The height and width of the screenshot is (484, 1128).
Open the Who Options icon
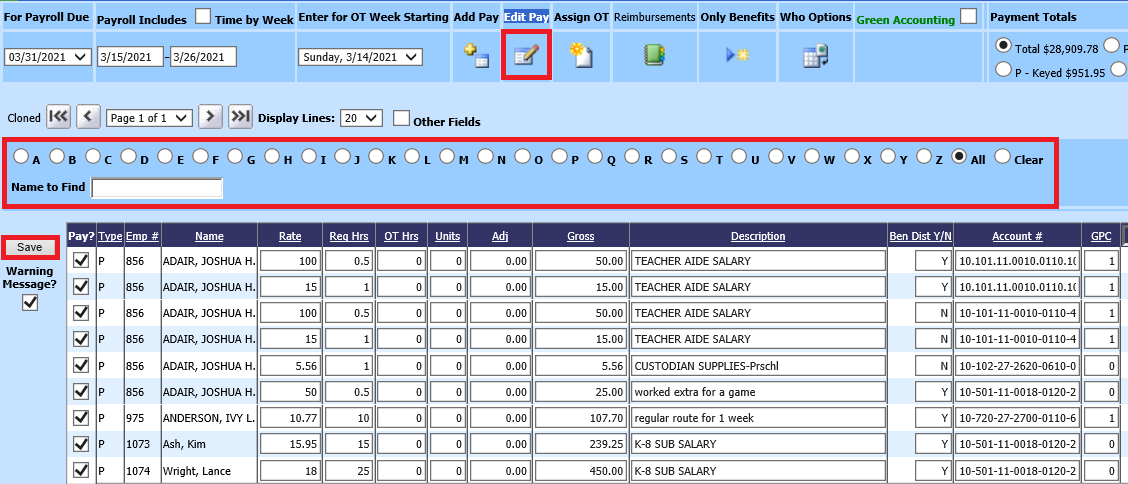pos(816,57)
